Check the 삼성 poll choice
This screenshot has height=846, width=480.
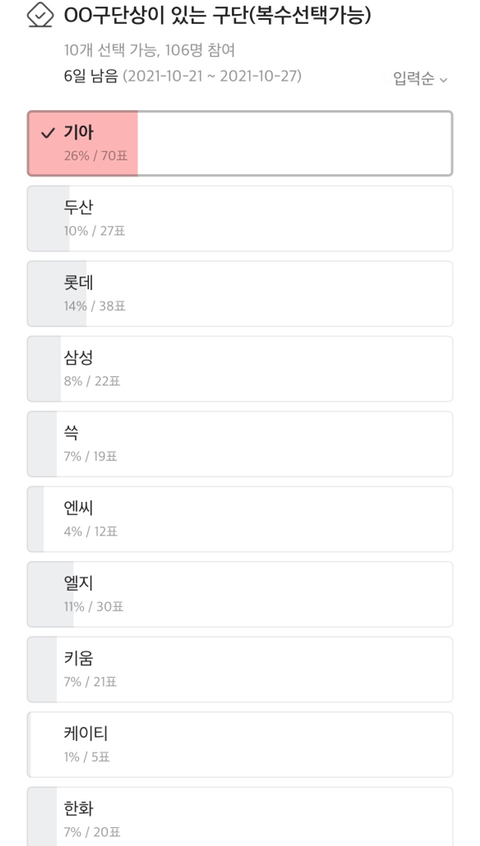tap(240, 369)
